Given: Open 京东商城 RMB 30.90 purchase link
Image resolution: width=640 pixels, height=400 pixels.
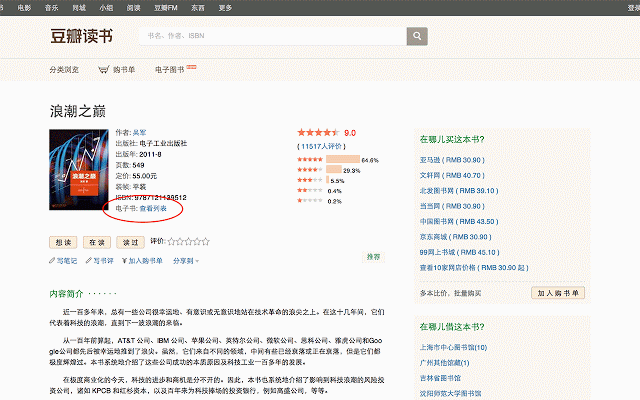Looking at the screenshot, I should click(x=456, y=237).
